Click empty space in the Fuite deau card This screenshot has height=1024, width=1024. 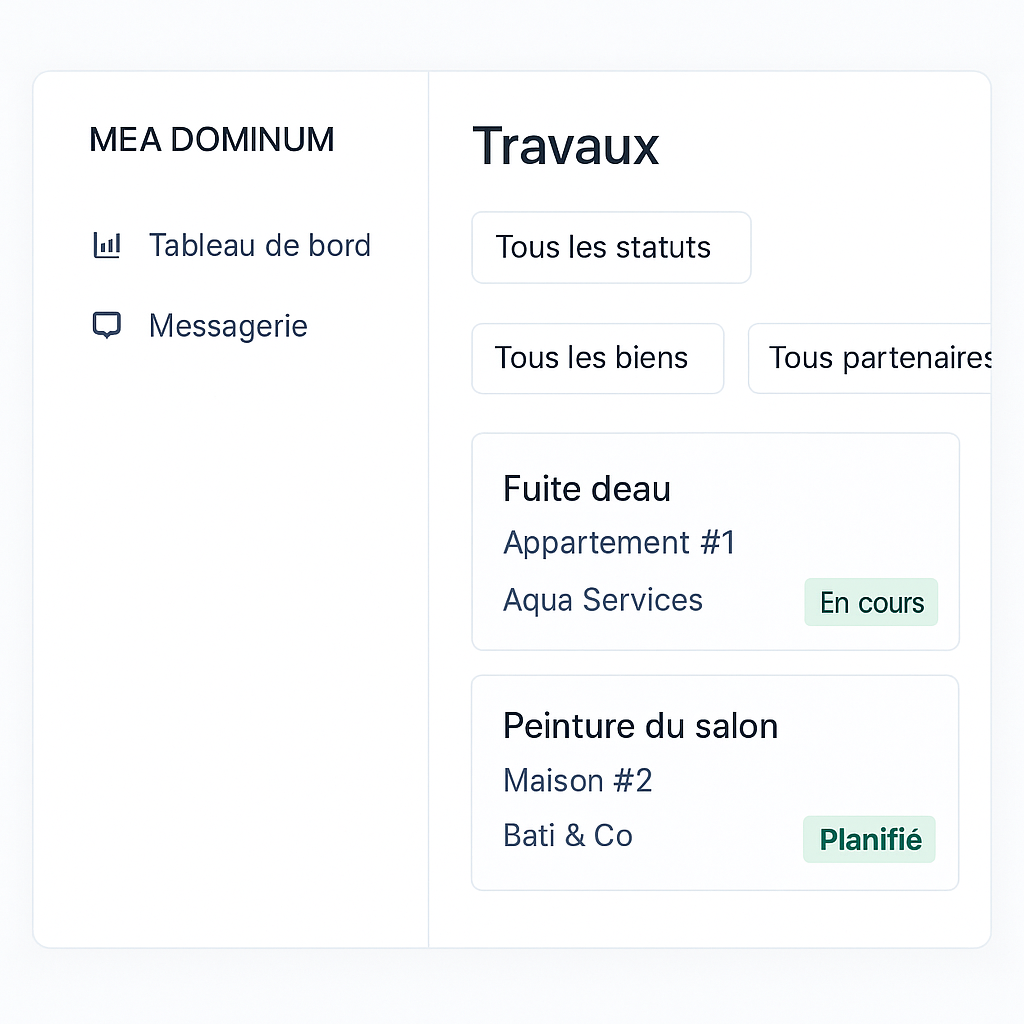coord(850,500)
